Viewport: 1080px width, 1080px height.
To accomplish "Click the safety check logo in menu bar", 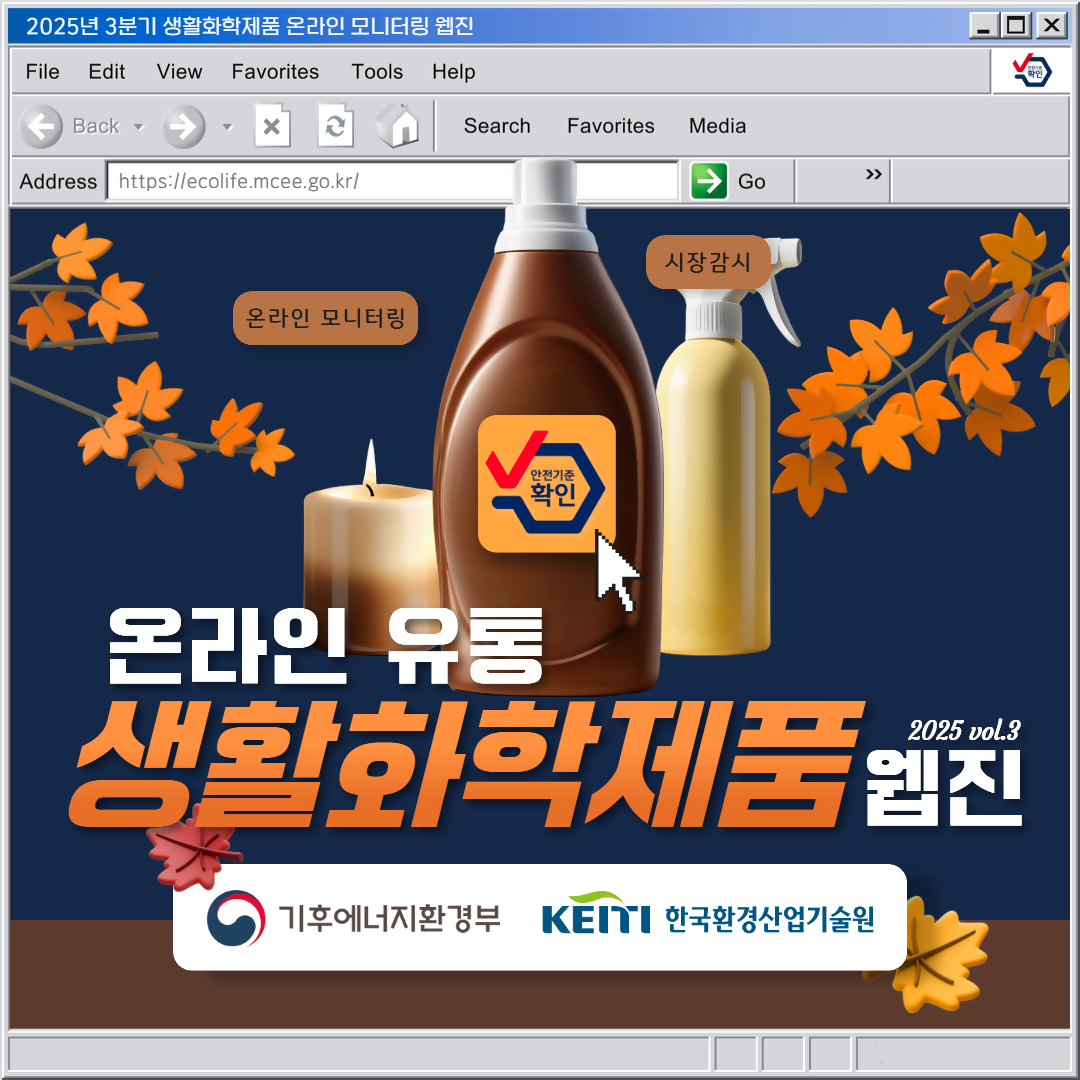I will 1031,71.
